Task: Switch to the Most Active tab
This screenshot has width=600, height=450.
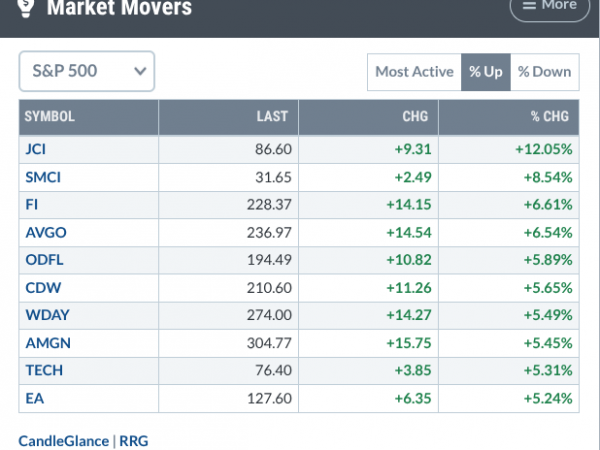Action: click(x=414, y=72)
